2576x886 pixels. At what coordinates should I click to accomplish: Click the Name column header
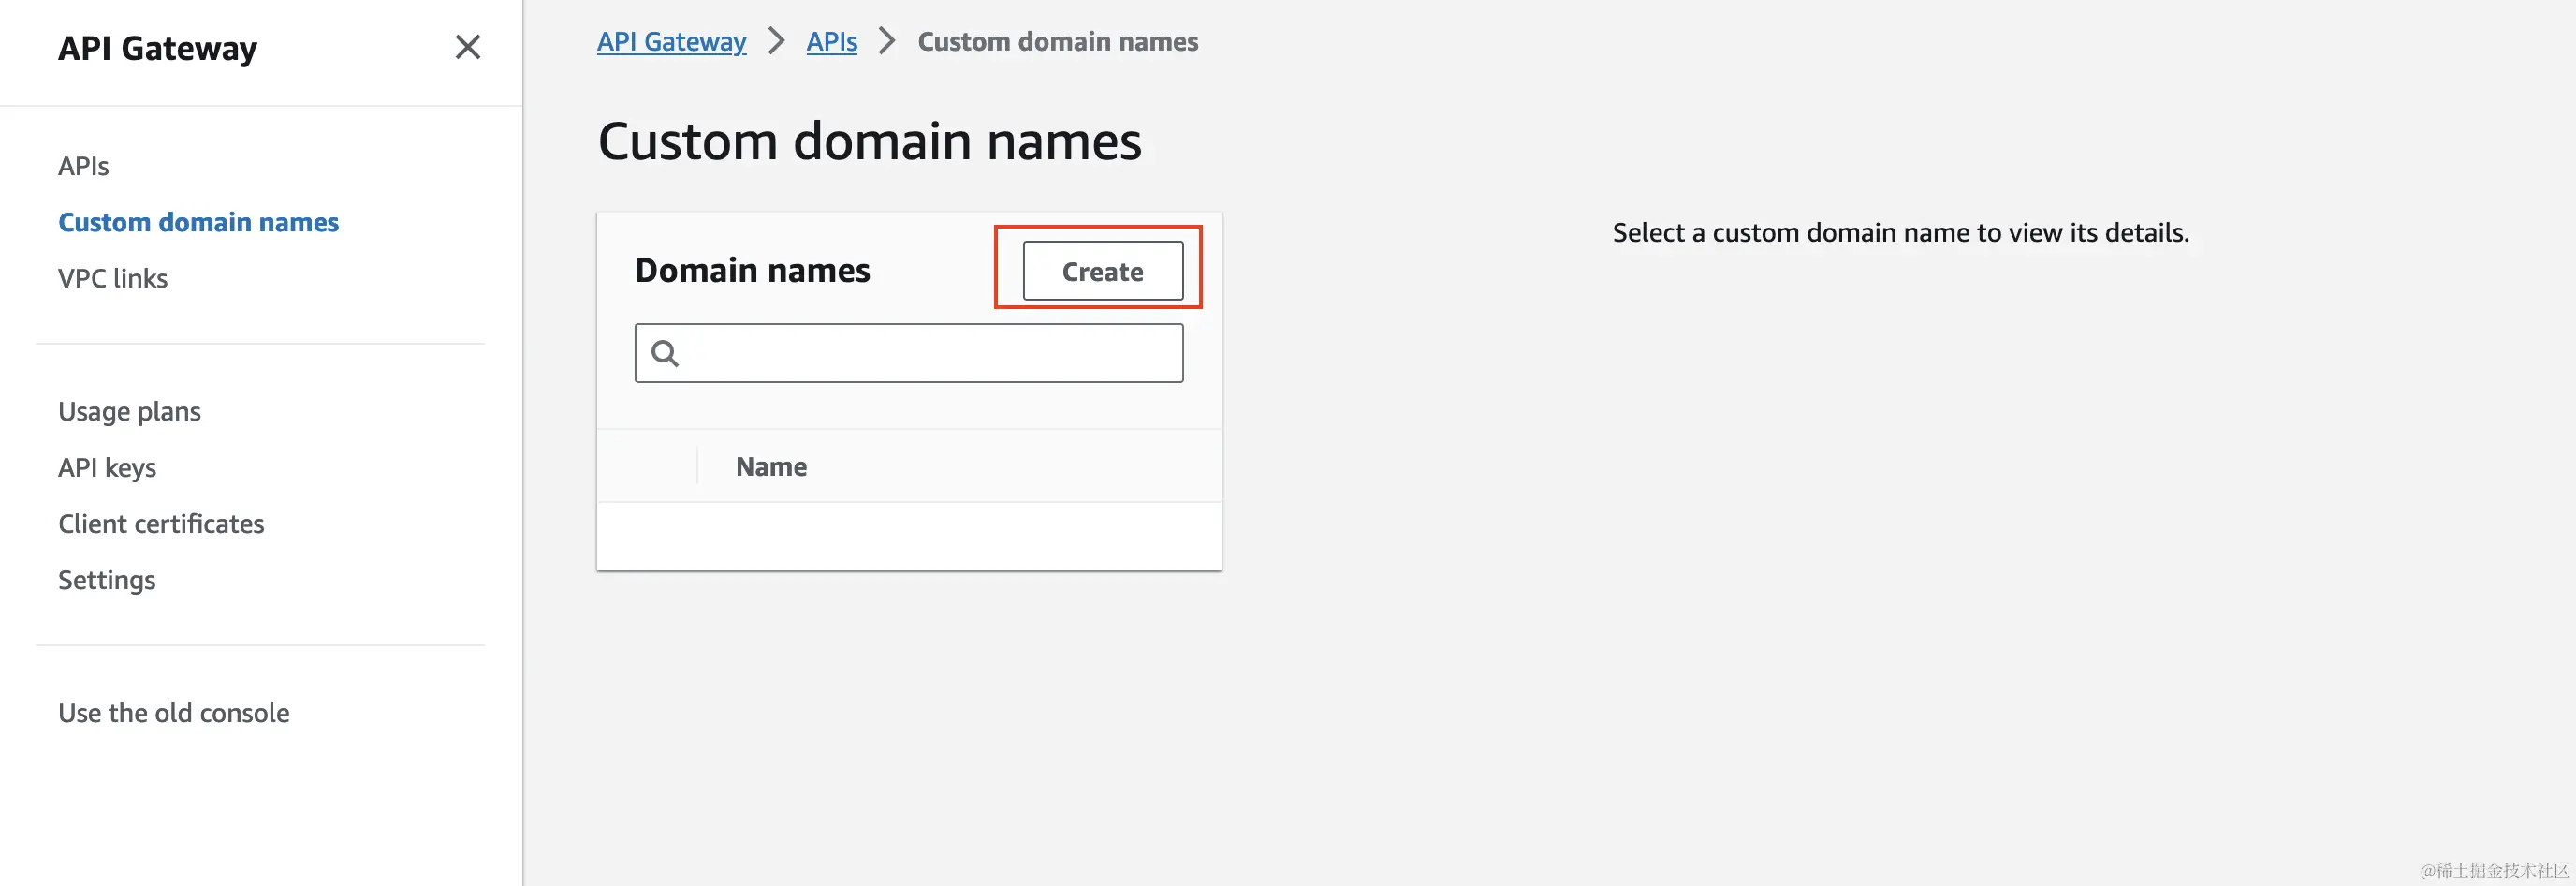771,467
